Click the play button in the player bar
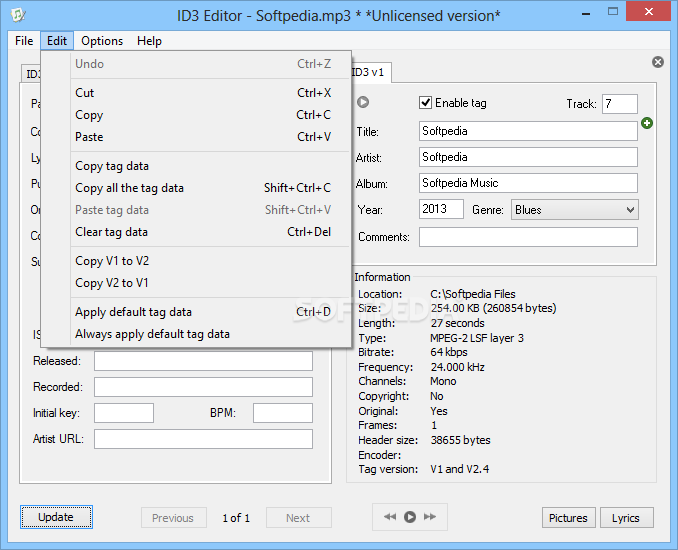 pyautogui.click(x=409, y=517)
